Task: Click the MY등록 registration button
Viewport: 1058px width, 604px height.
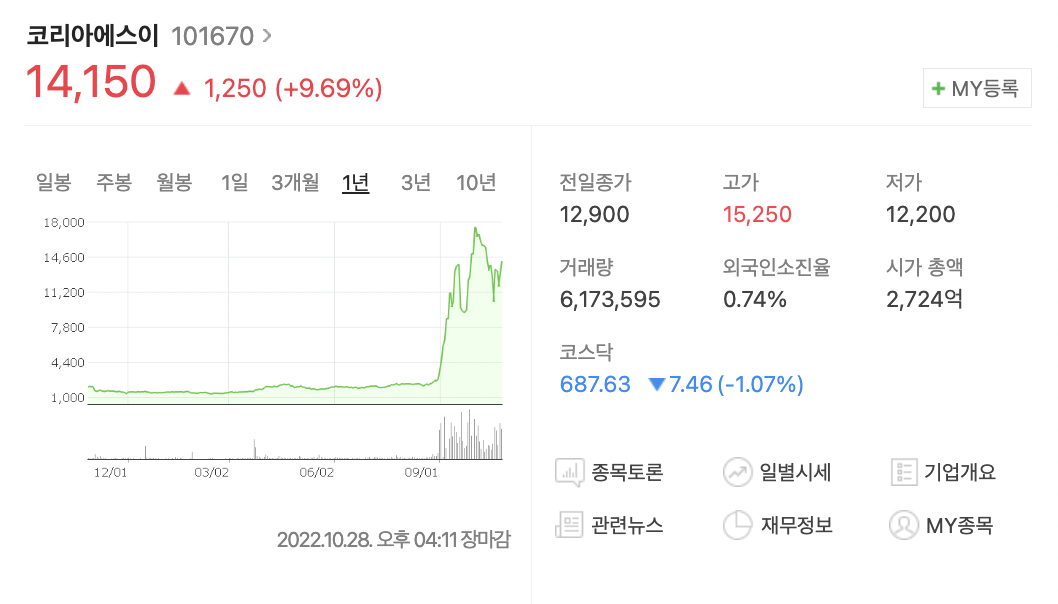Action: pyautogui.click(x=977, y=88)
